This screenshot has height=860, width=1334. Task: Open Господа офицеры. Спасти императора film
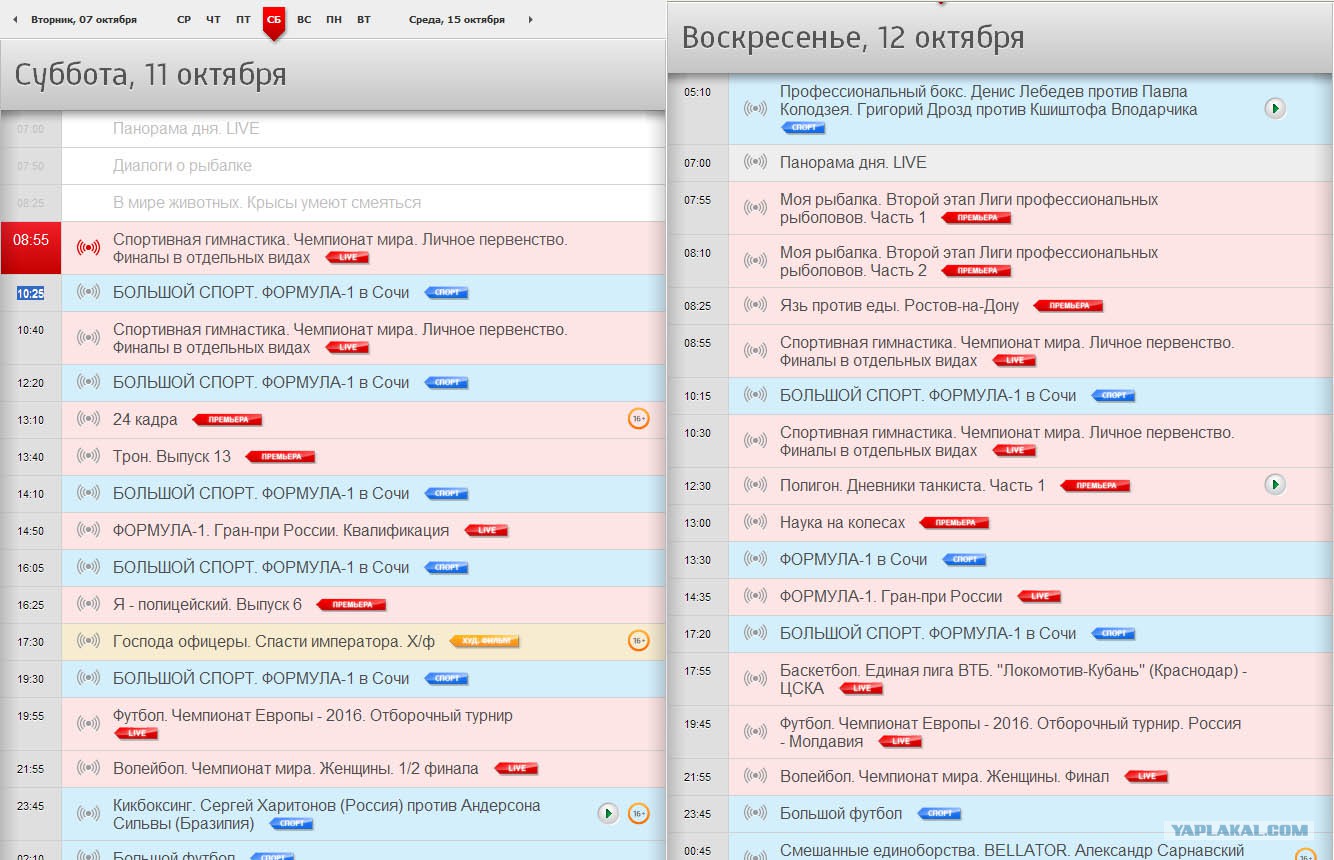pos(274,642)
